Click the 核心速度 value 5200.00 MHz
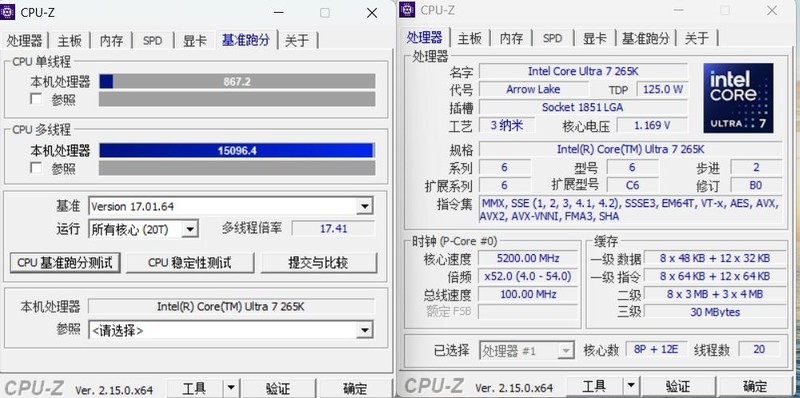 tap(528, 258)
